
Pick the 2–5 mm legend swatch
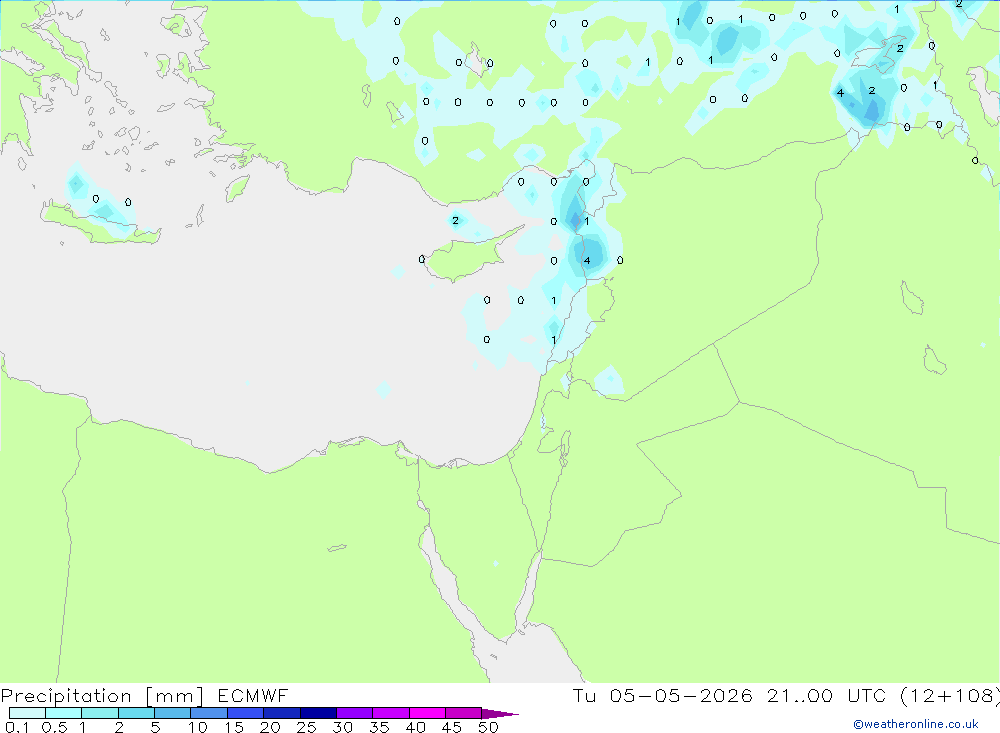pos(136,713)
